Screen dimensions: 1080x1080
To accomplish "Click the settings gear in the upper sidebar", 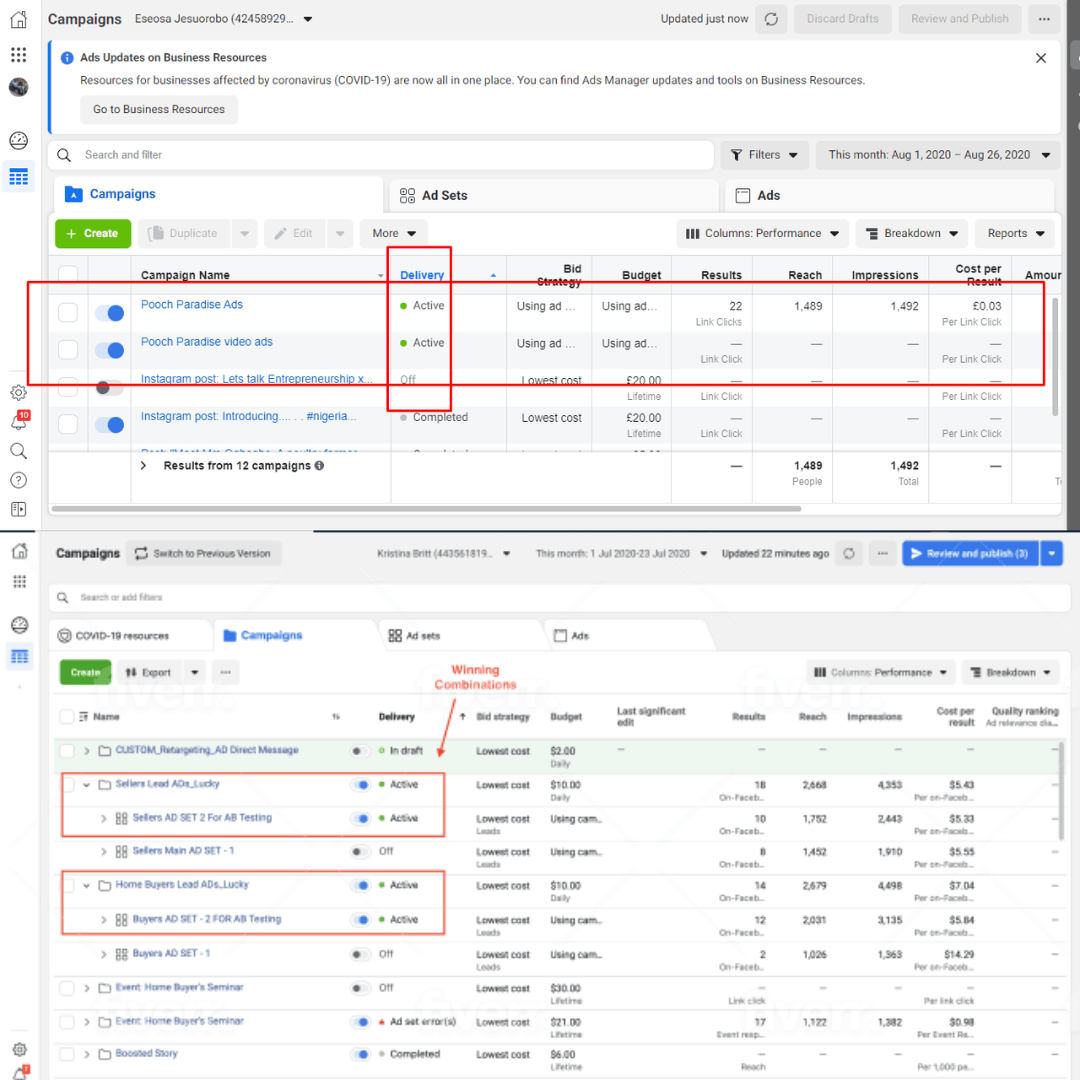I will tap(18, 393).
